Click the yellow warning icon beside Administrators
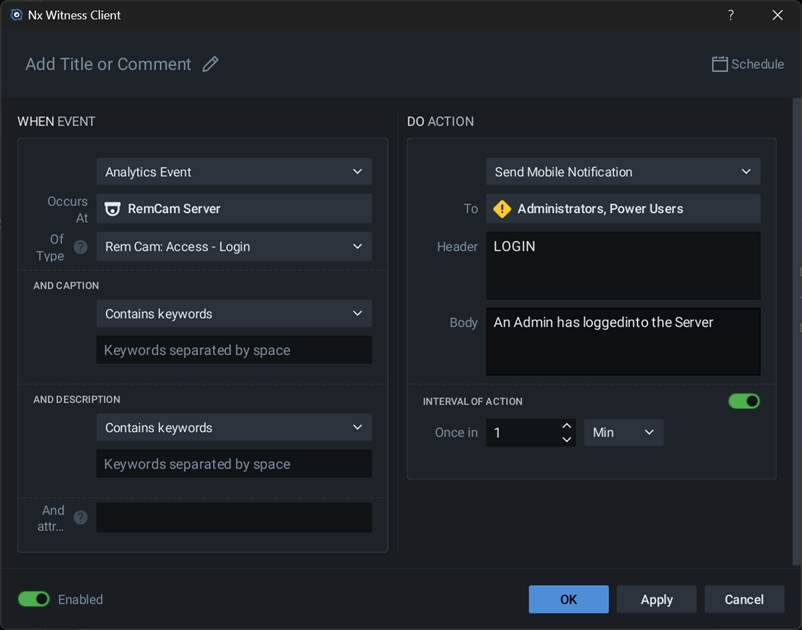 (502, 209)
